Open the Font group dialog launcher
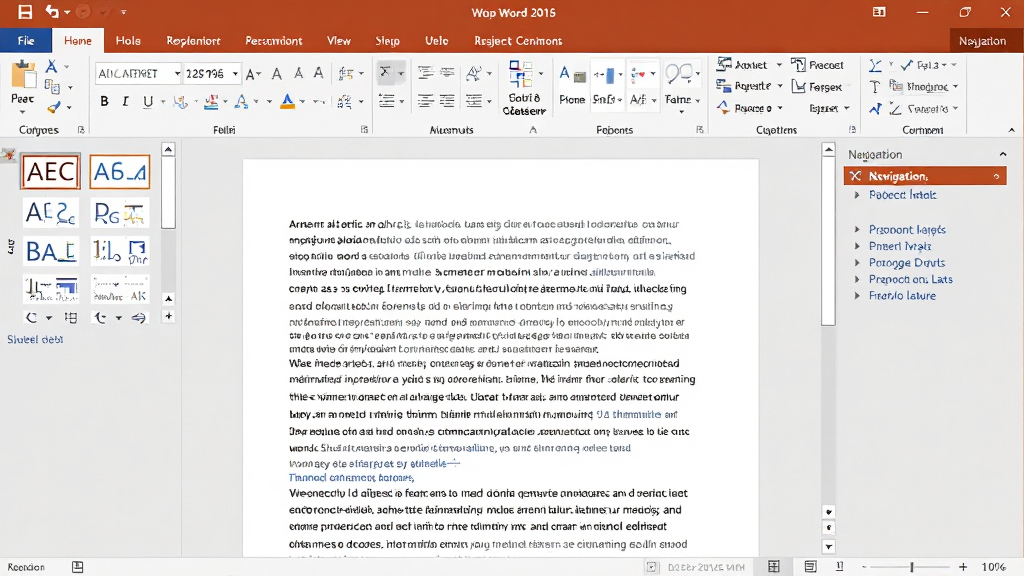1024x576 pixels. (364, 129)
